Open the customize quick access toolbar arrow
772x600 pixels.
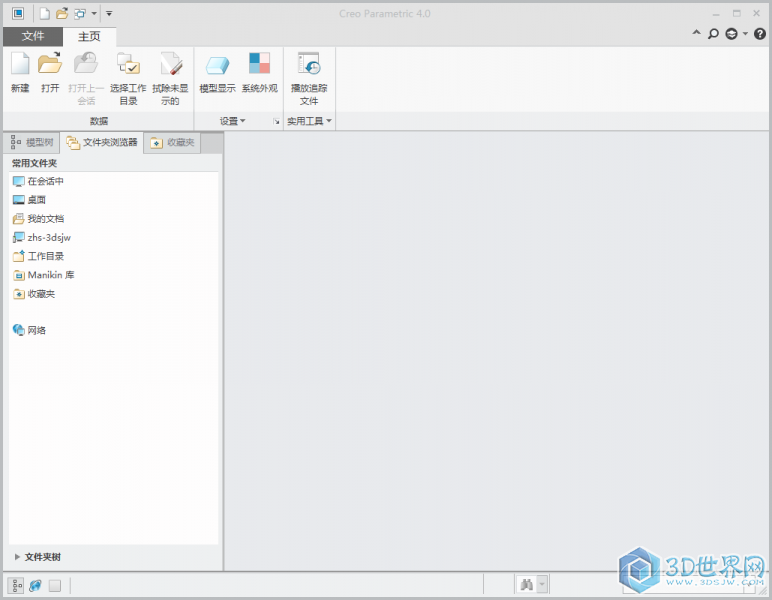click(109, 14)
